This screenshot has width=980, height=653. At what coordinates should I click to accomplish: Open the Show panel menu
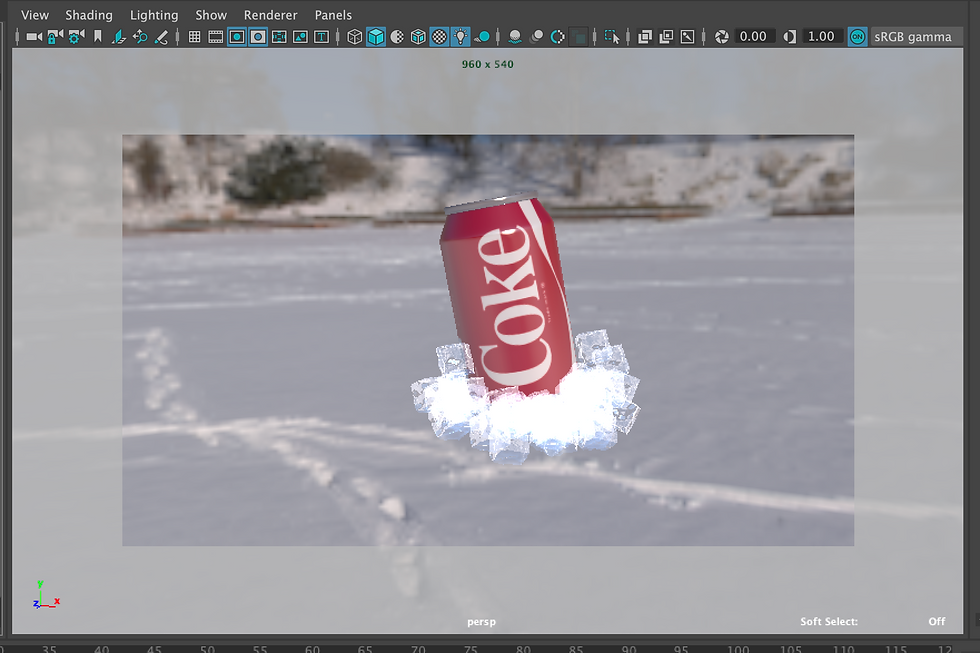coord(211,15)
